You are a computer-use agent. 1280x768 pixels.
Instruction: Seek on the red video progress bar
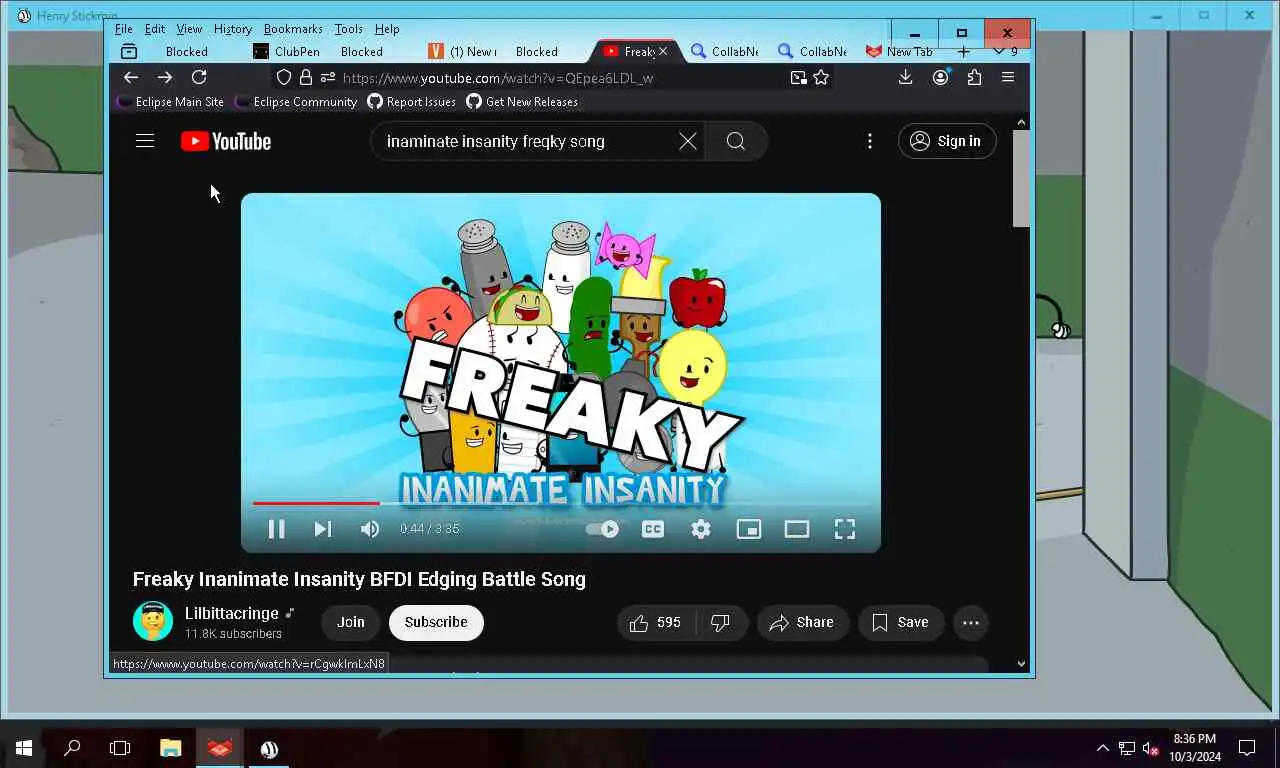[560, 503]
